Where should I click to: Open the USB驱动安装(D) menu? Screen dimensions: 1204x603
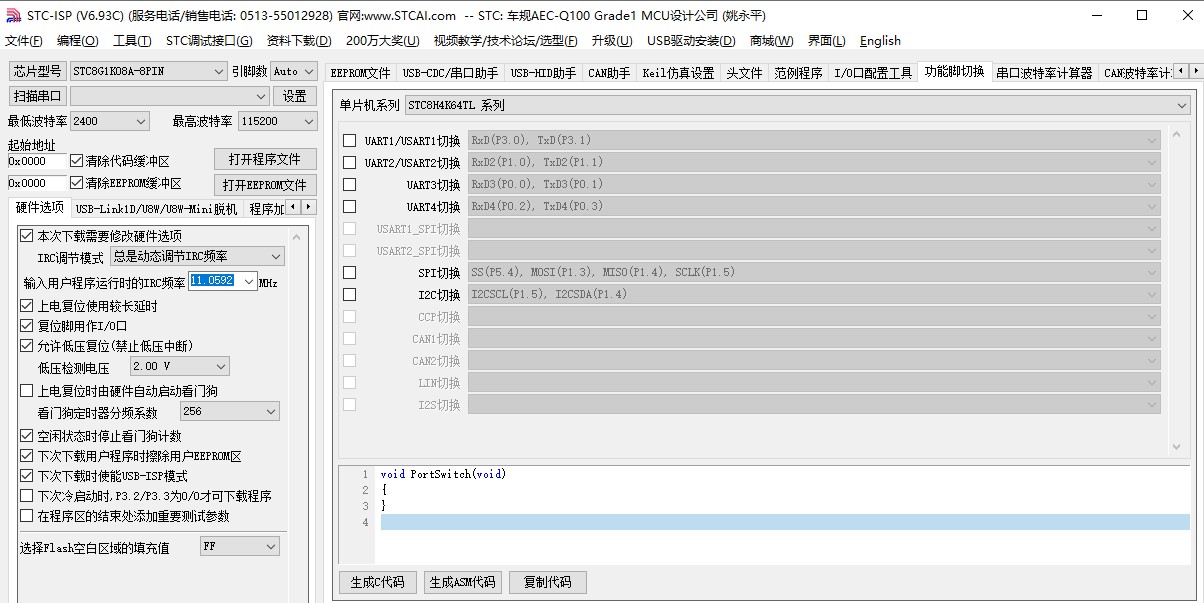[x=691, y=41]
